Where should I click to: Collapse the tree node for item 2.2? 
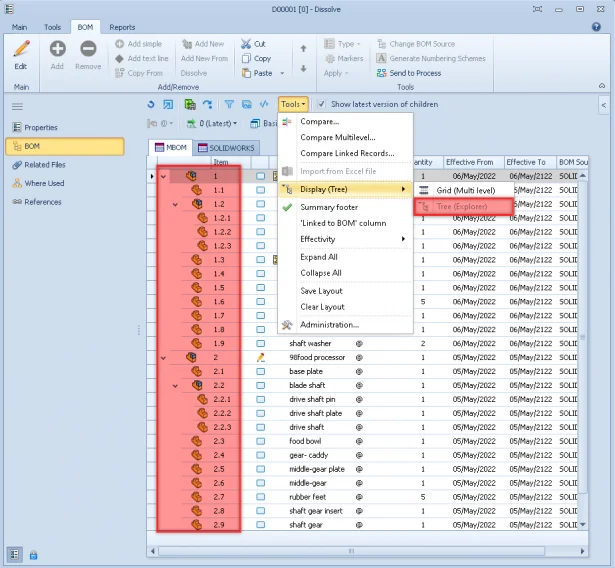tap(175, 385)
